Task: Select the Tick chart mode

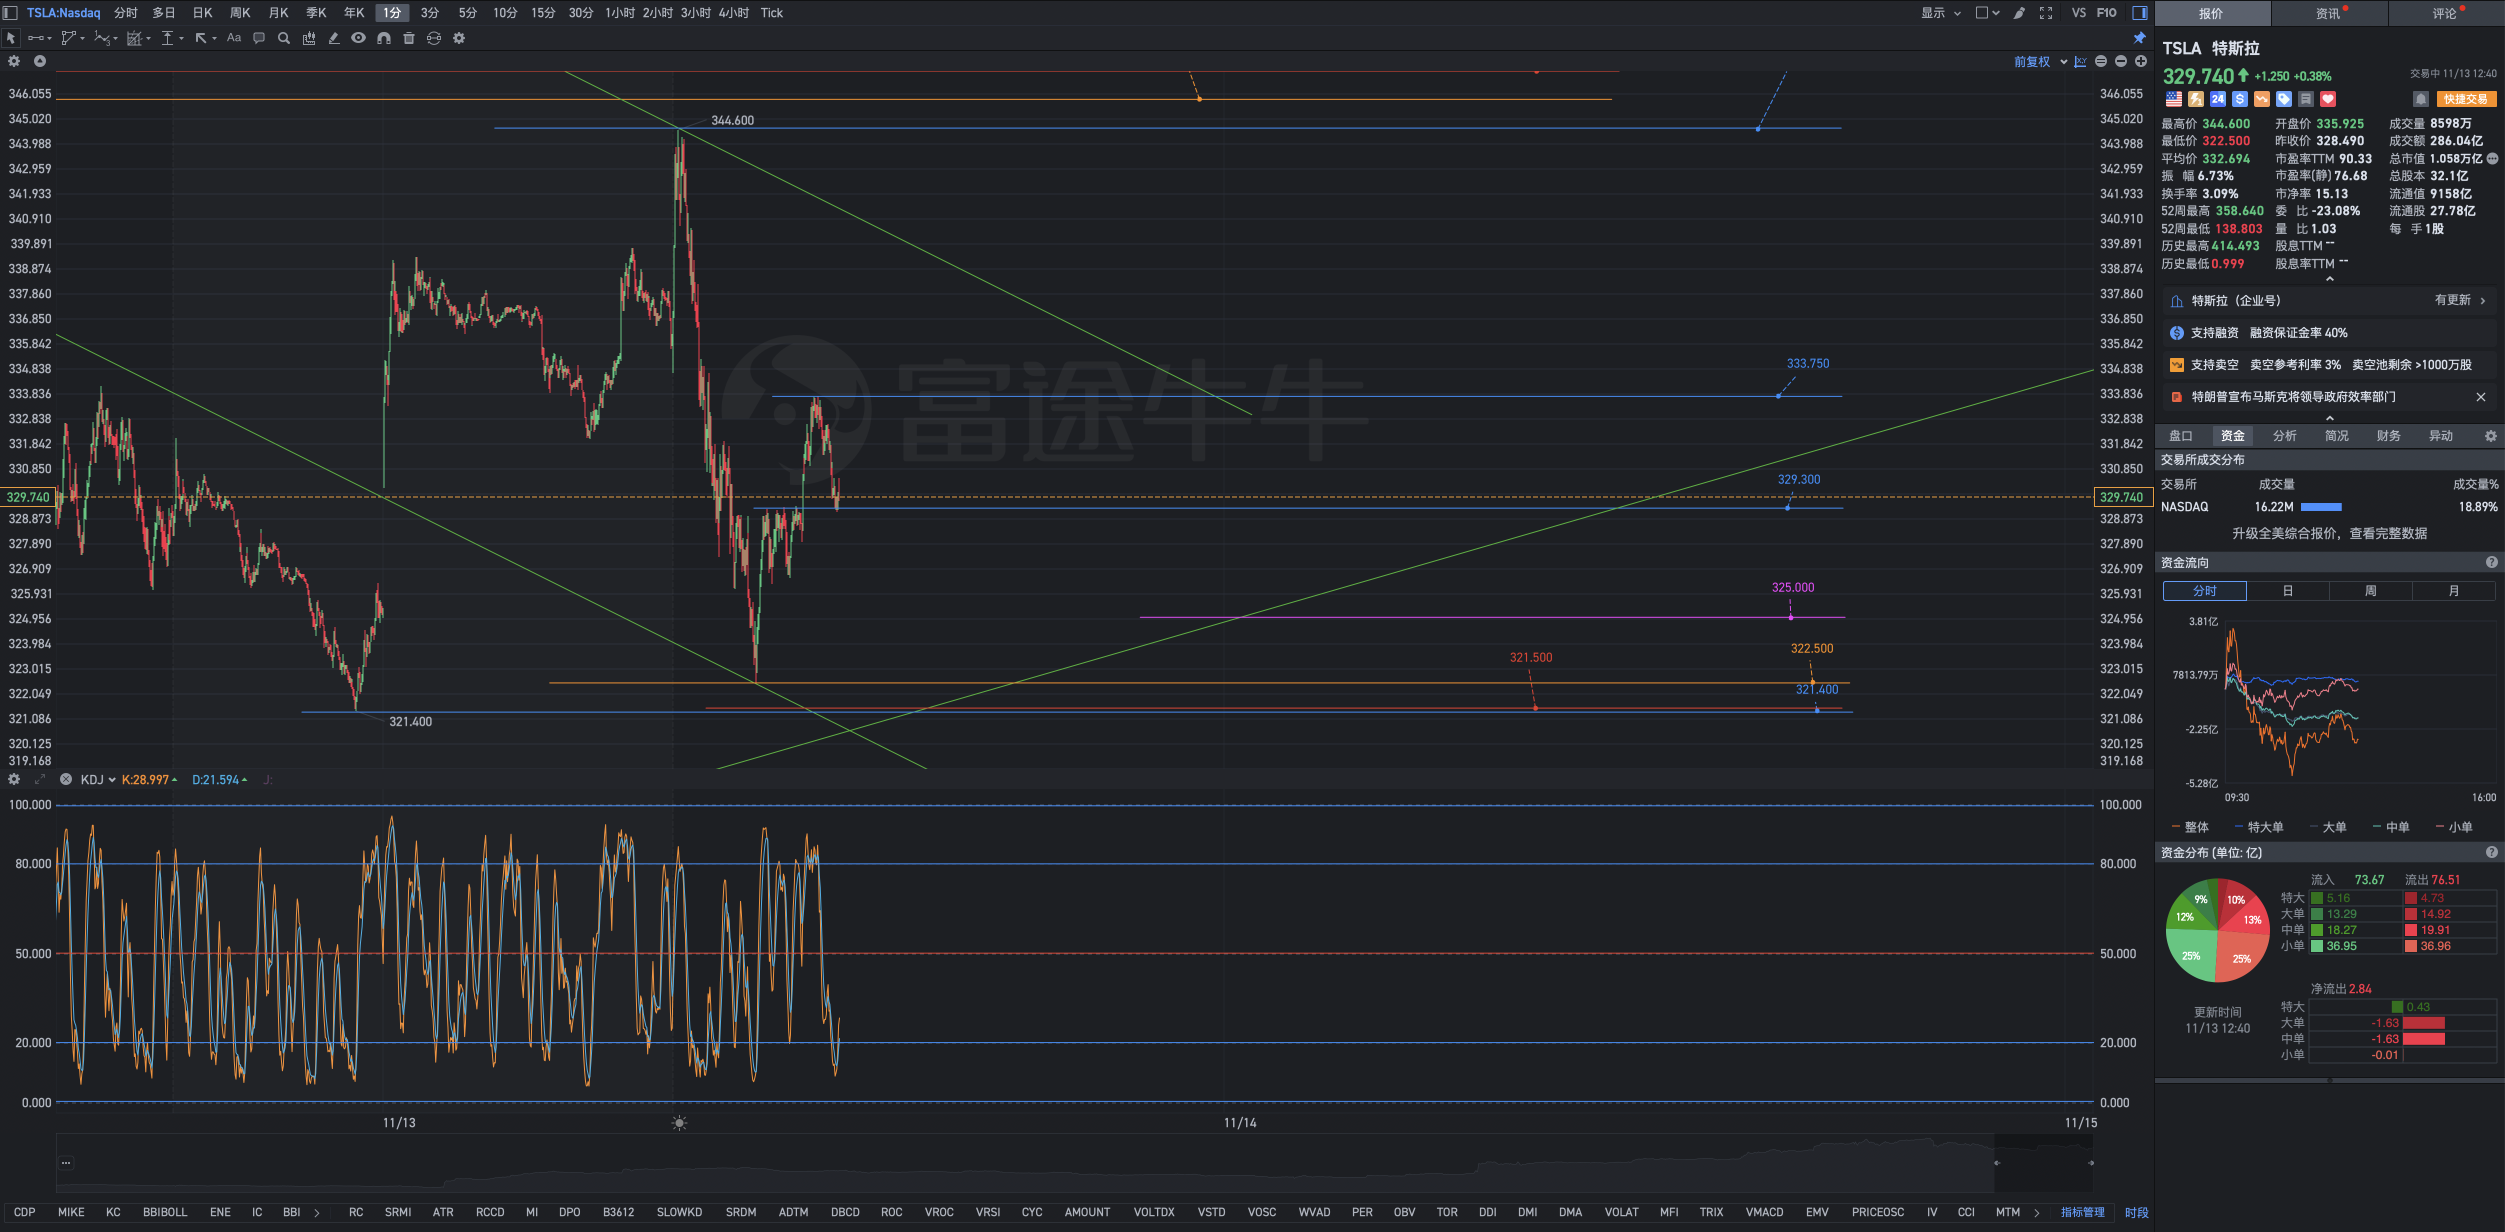Action: [771, 13]
